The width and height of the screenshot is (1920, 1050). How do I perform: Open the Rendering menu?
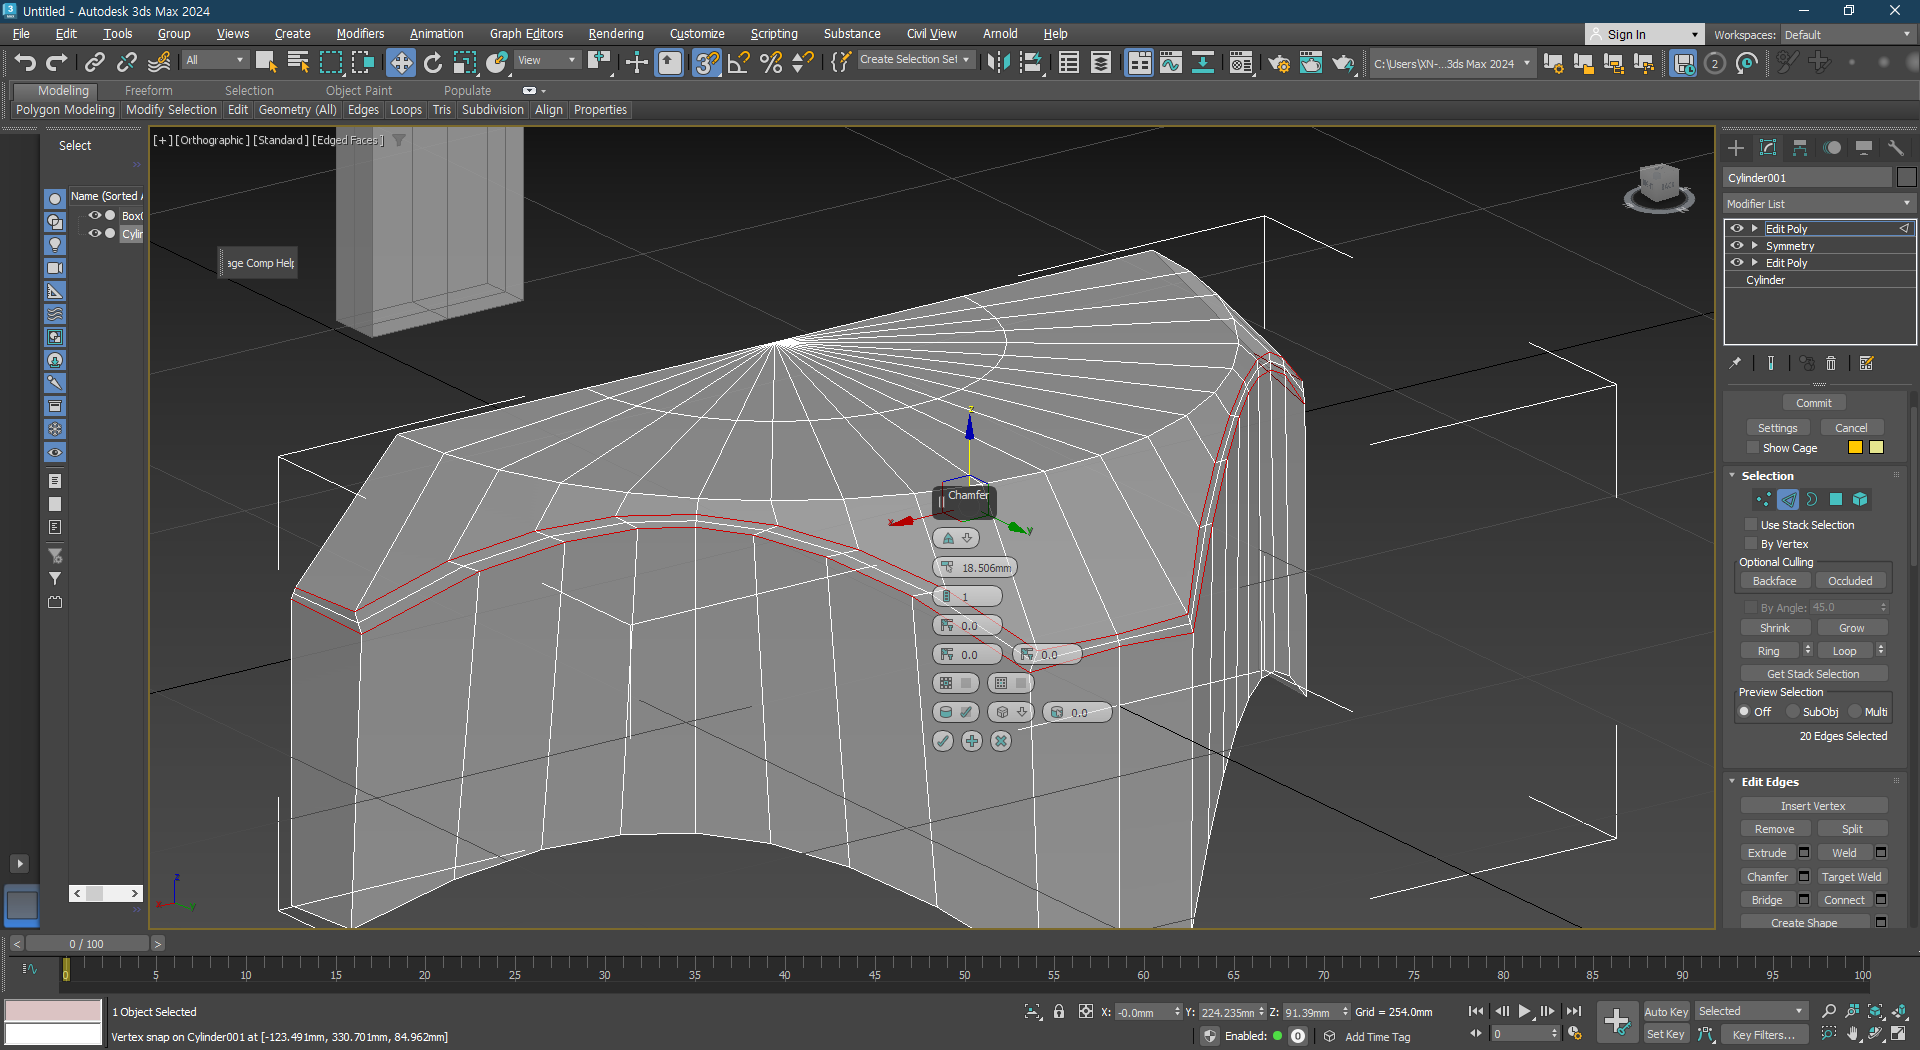[x=616, y=34]
